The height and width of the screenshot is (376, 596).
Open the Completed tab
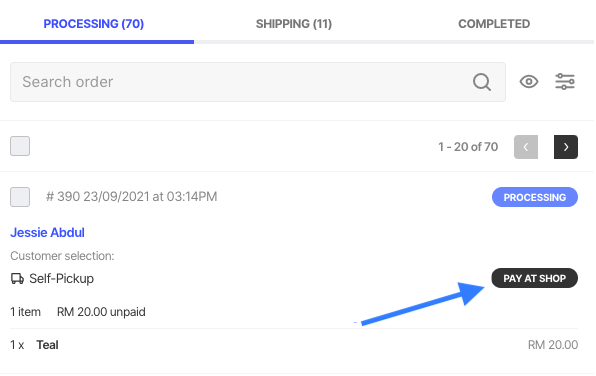494,24
